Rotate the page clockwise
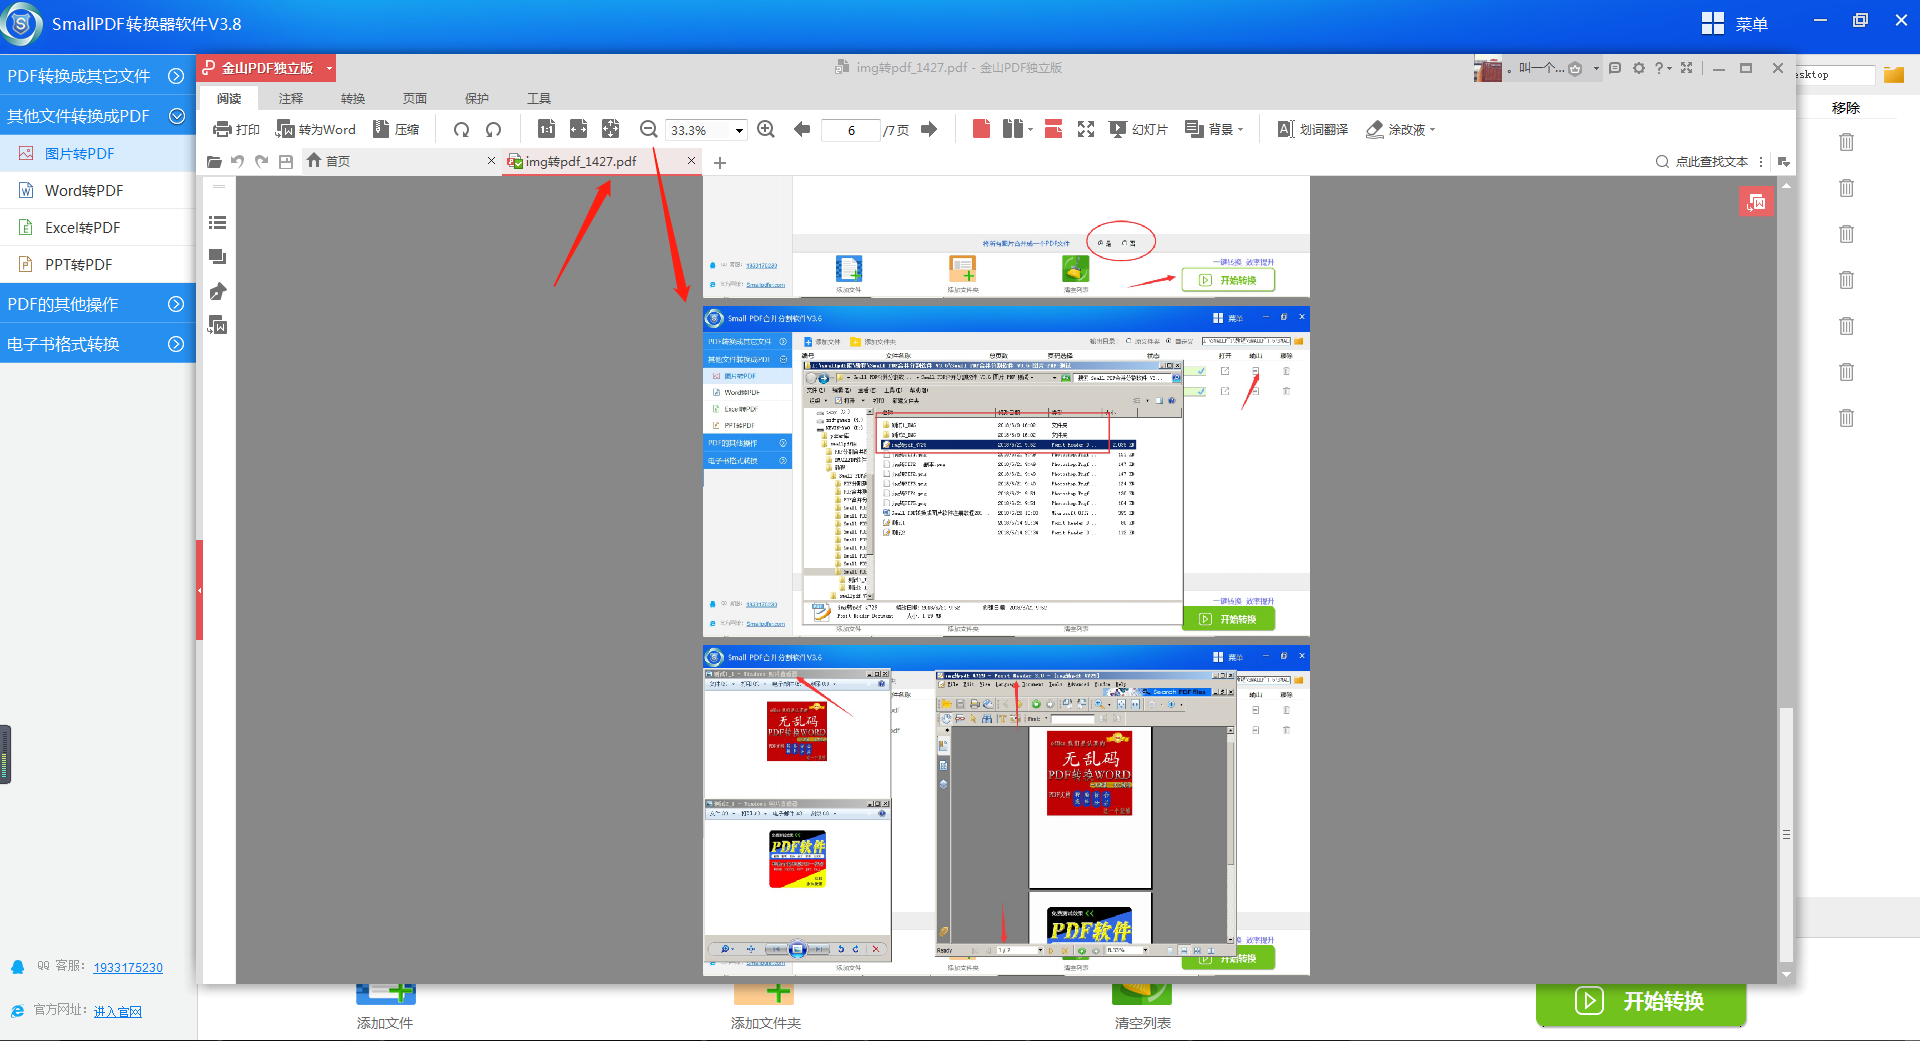1920x1041 pixels. (x=461, y=129)
